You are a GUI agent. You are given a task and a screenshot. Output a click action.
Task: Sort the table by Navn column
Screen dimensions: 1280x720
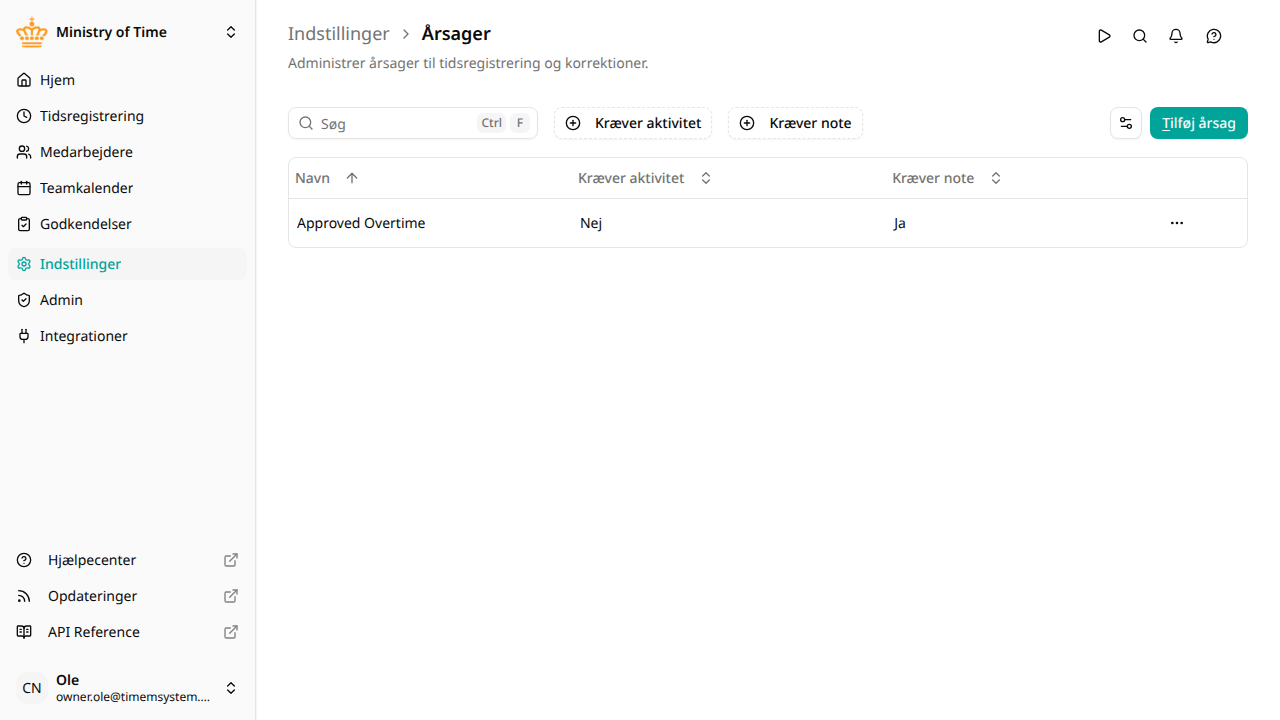click(327, 178)
